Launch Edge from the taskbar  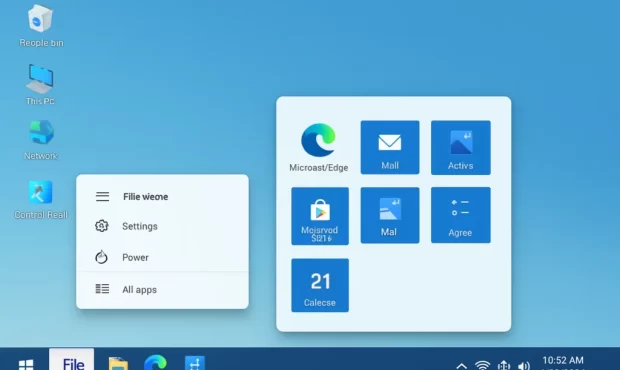(x=155, y=362)
